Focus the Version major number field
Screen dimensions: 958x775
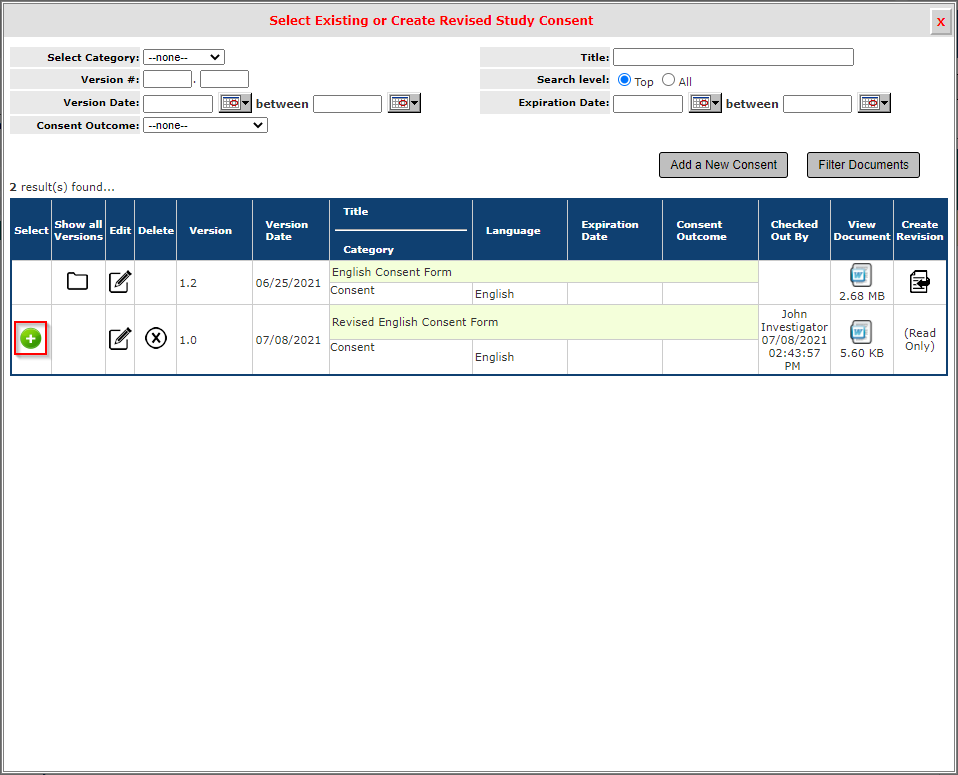coord(167,79)
